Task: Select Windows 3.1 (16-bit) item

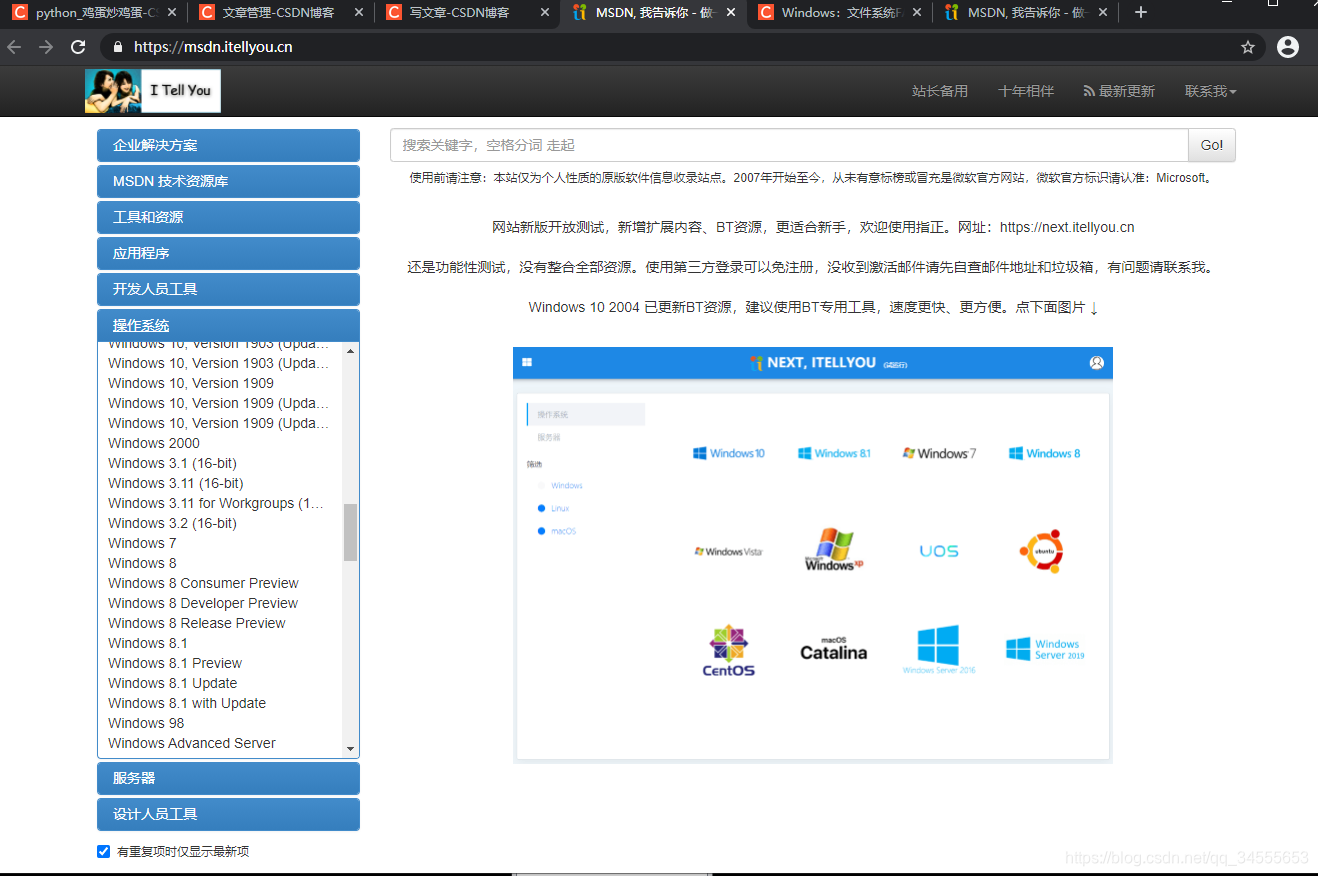Action: (172, 463)
